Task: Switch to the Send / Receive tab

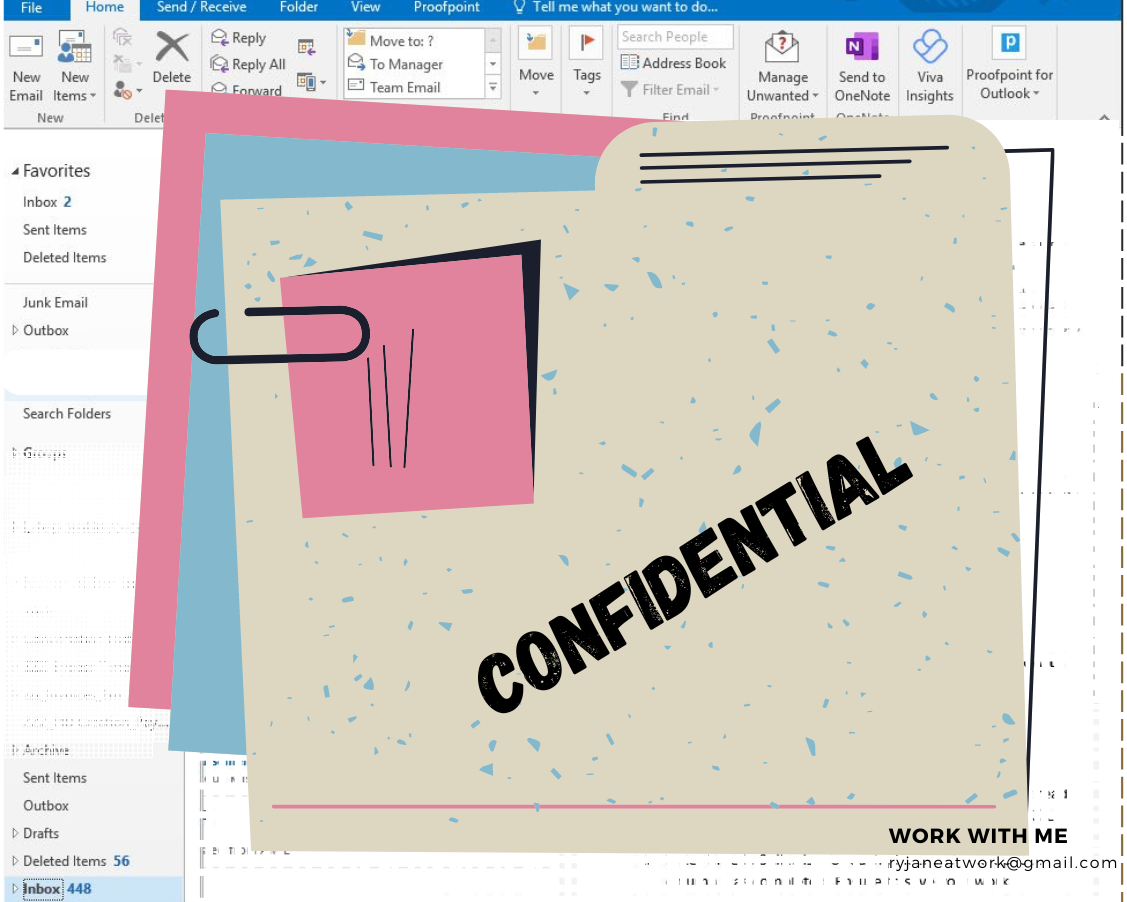Action: pos(201,8)
